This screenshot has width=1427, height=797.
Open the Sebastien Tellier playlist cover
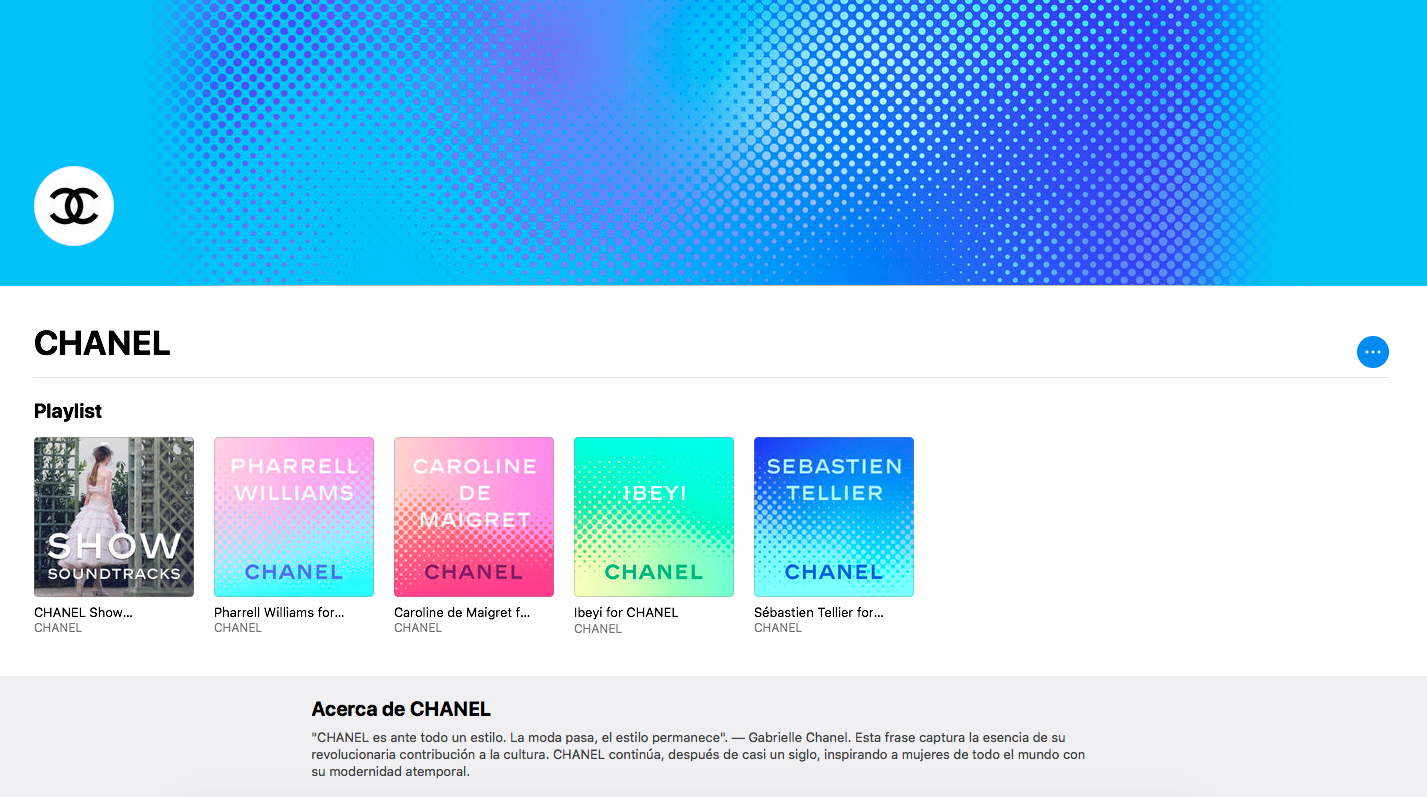(834, 517)
